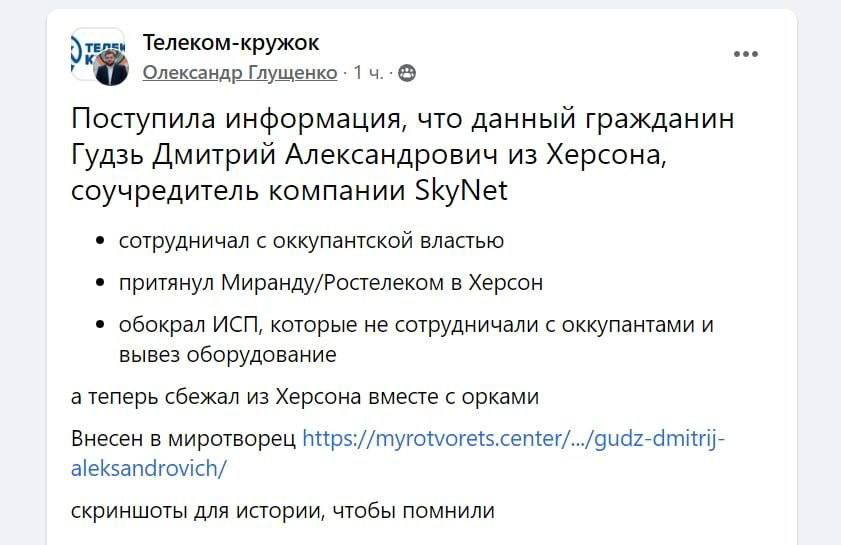Viewport: 841px width, 545px height.
Task: Click the line 'скриншоты для истории, чтобы помнили'
Action: [283, 511]
